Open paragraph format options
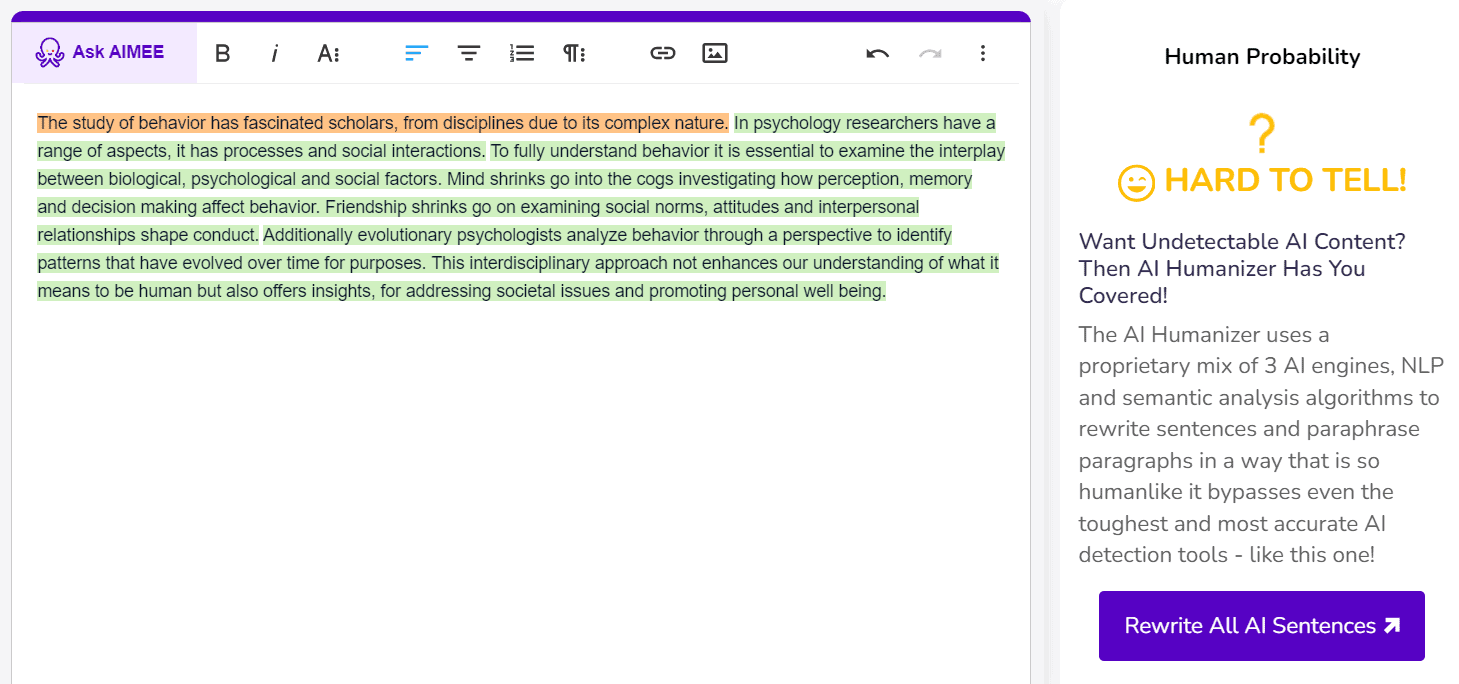 (574, 54)
